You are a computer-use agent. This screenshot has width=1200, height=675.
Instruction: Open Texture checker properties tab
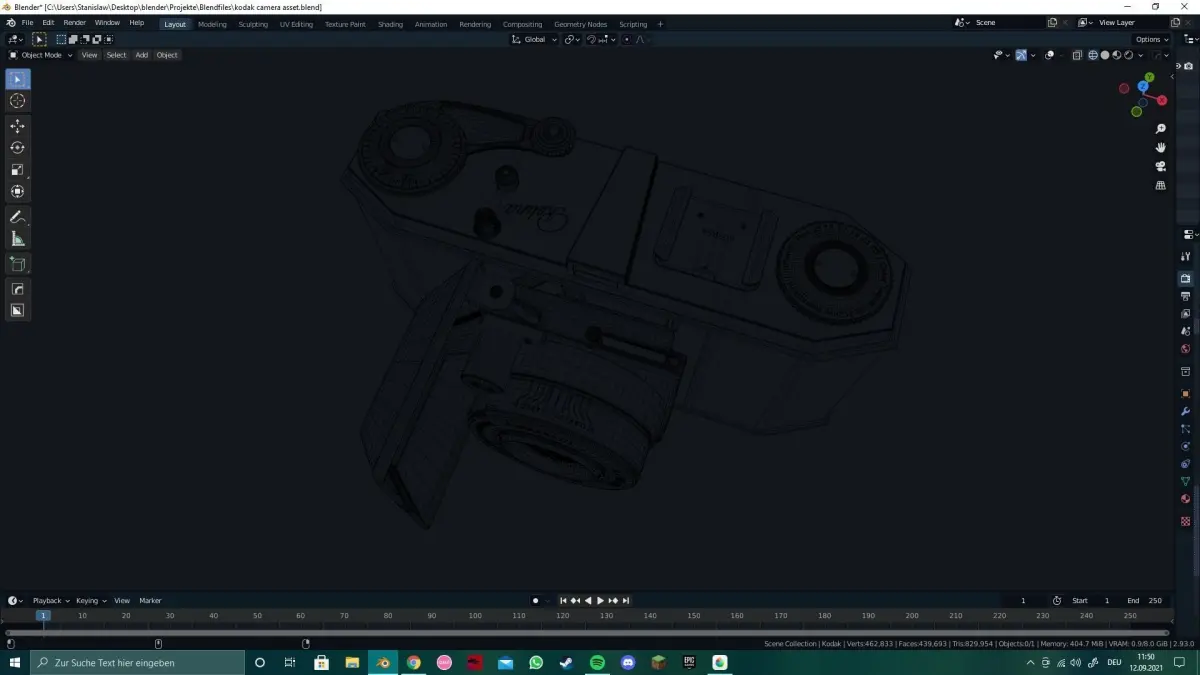coord(1186,521)
